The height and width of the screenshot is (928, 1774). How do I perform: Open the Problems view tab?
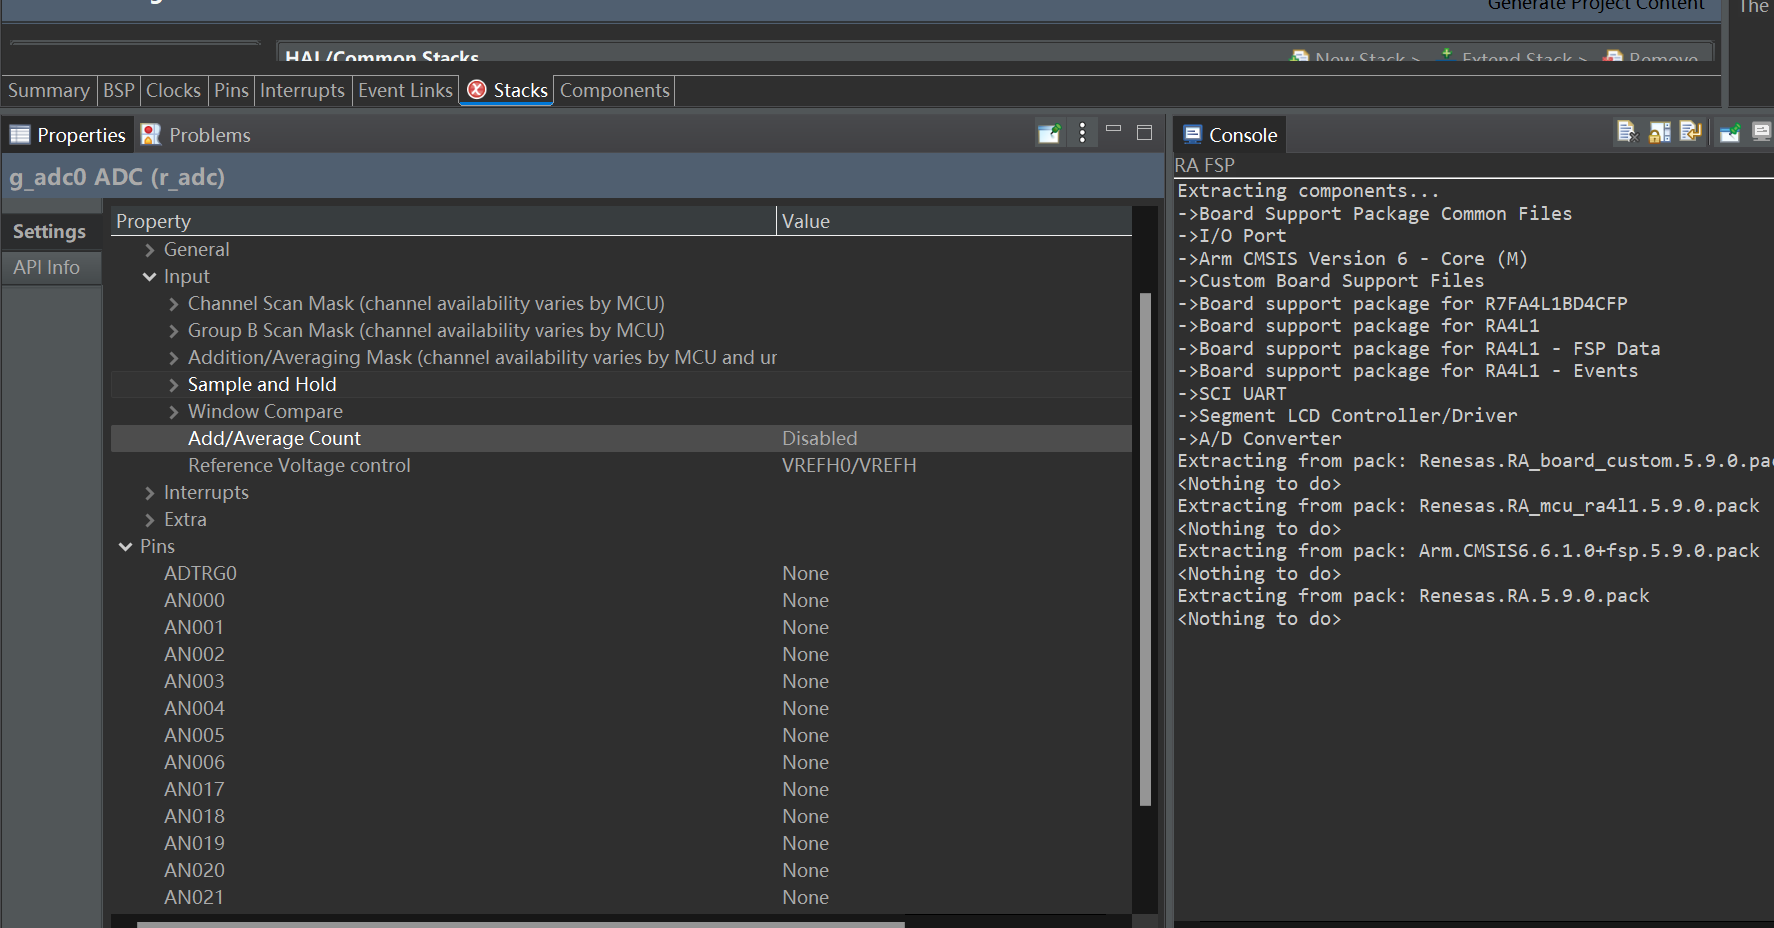tap(196, 135)
